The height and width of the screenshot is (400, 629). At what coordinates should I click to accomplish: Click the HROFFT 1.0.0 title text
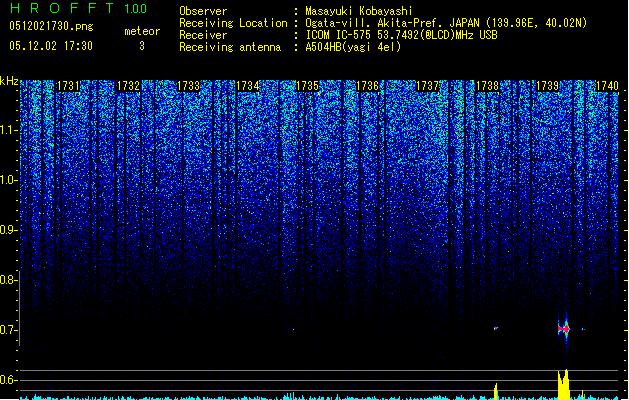(x=78, y=8)
